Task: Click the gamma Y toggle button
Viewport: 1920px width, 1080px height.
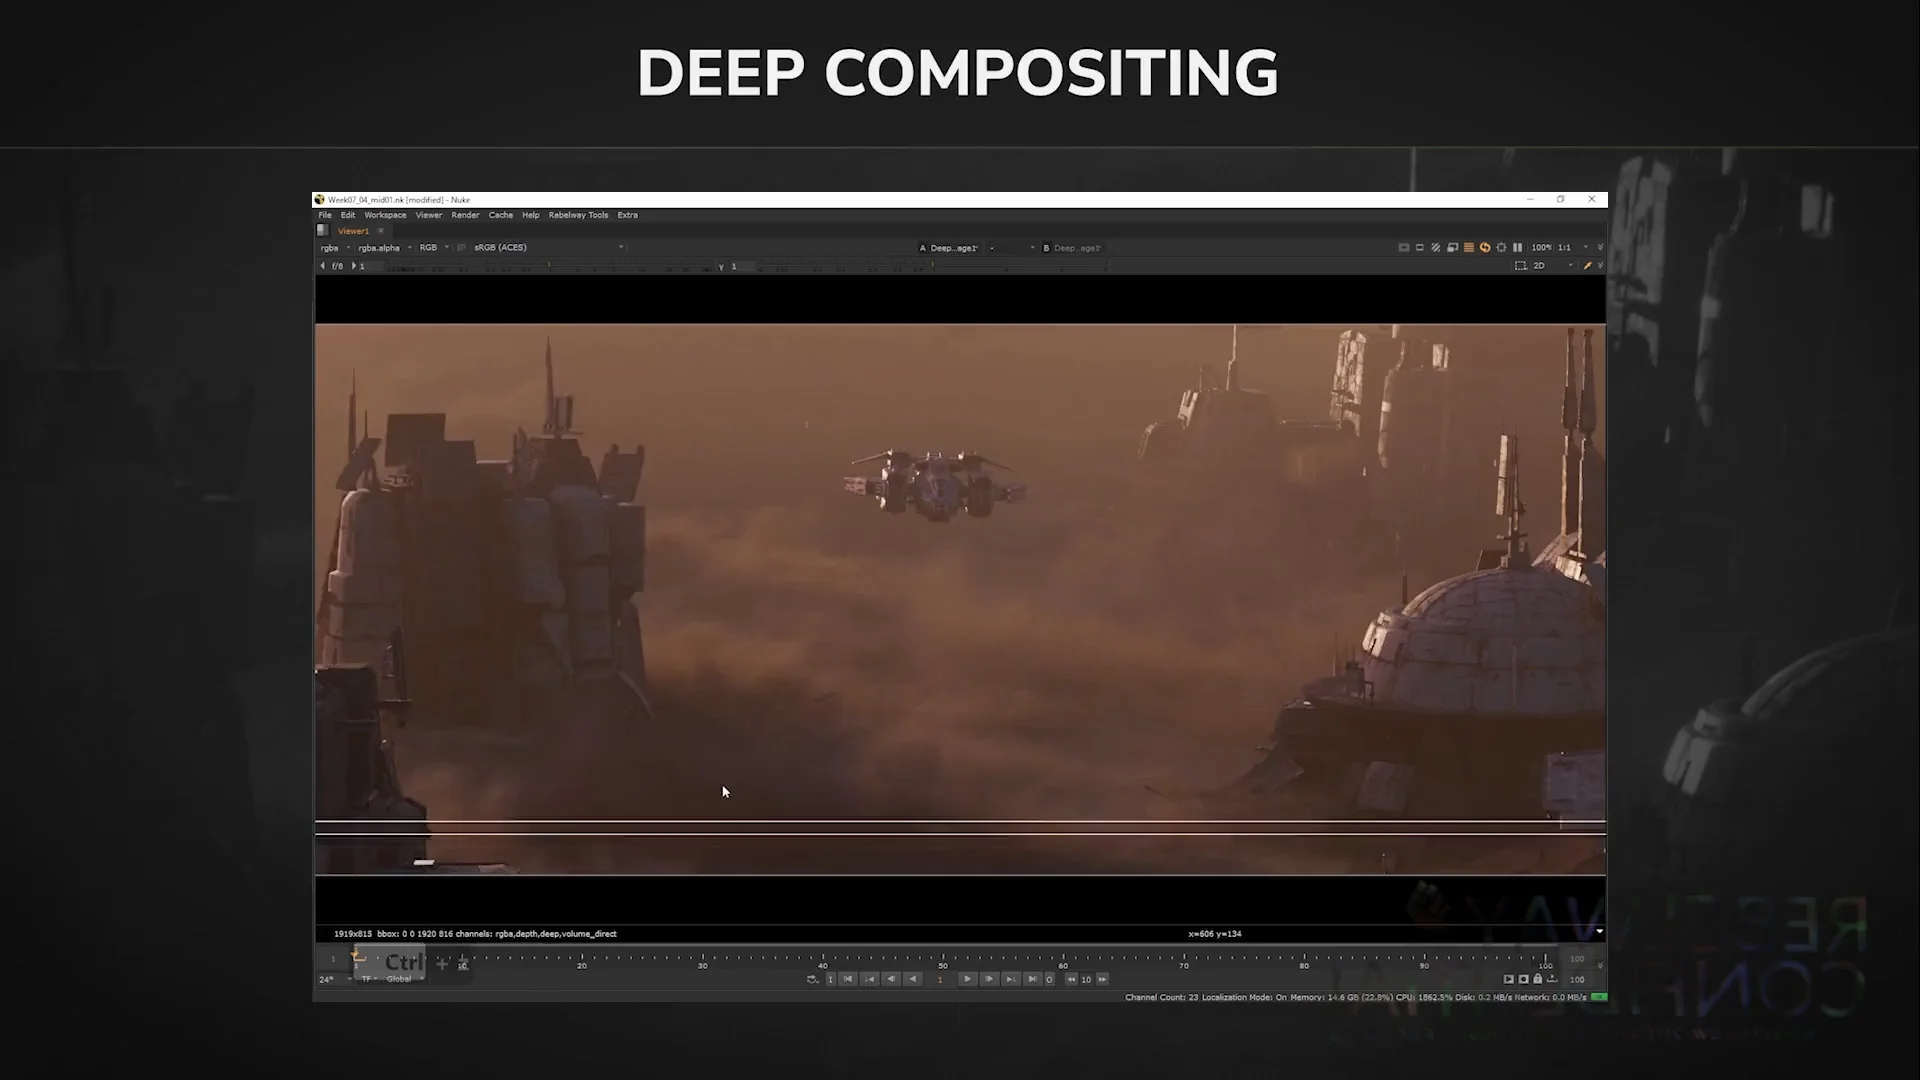Action: [x=721, y=267]
